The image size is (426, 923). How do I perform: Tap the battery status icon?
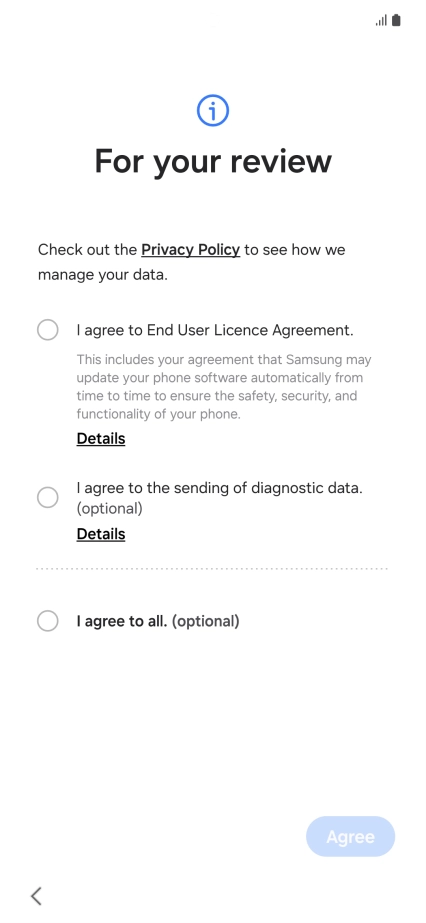[396, 21]
